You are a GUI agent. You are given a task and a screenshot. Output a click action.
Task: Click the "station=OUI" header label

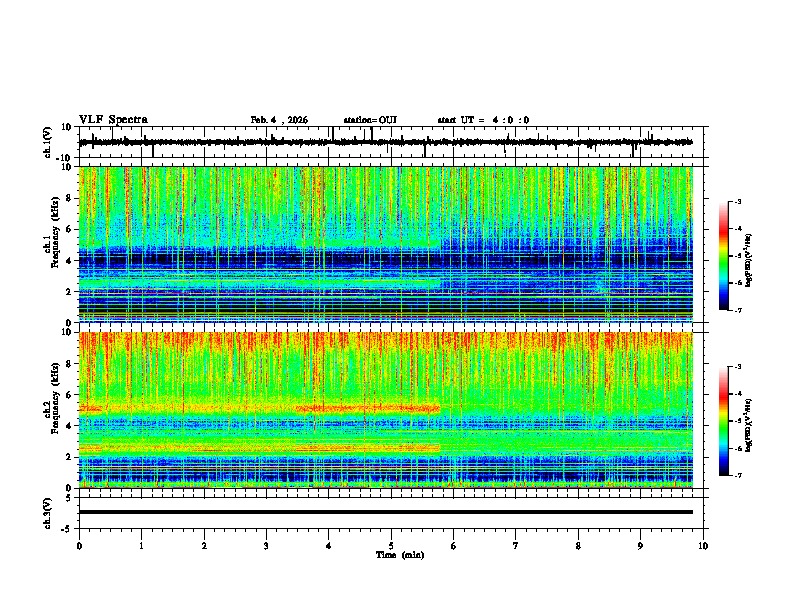pos(370,120)
